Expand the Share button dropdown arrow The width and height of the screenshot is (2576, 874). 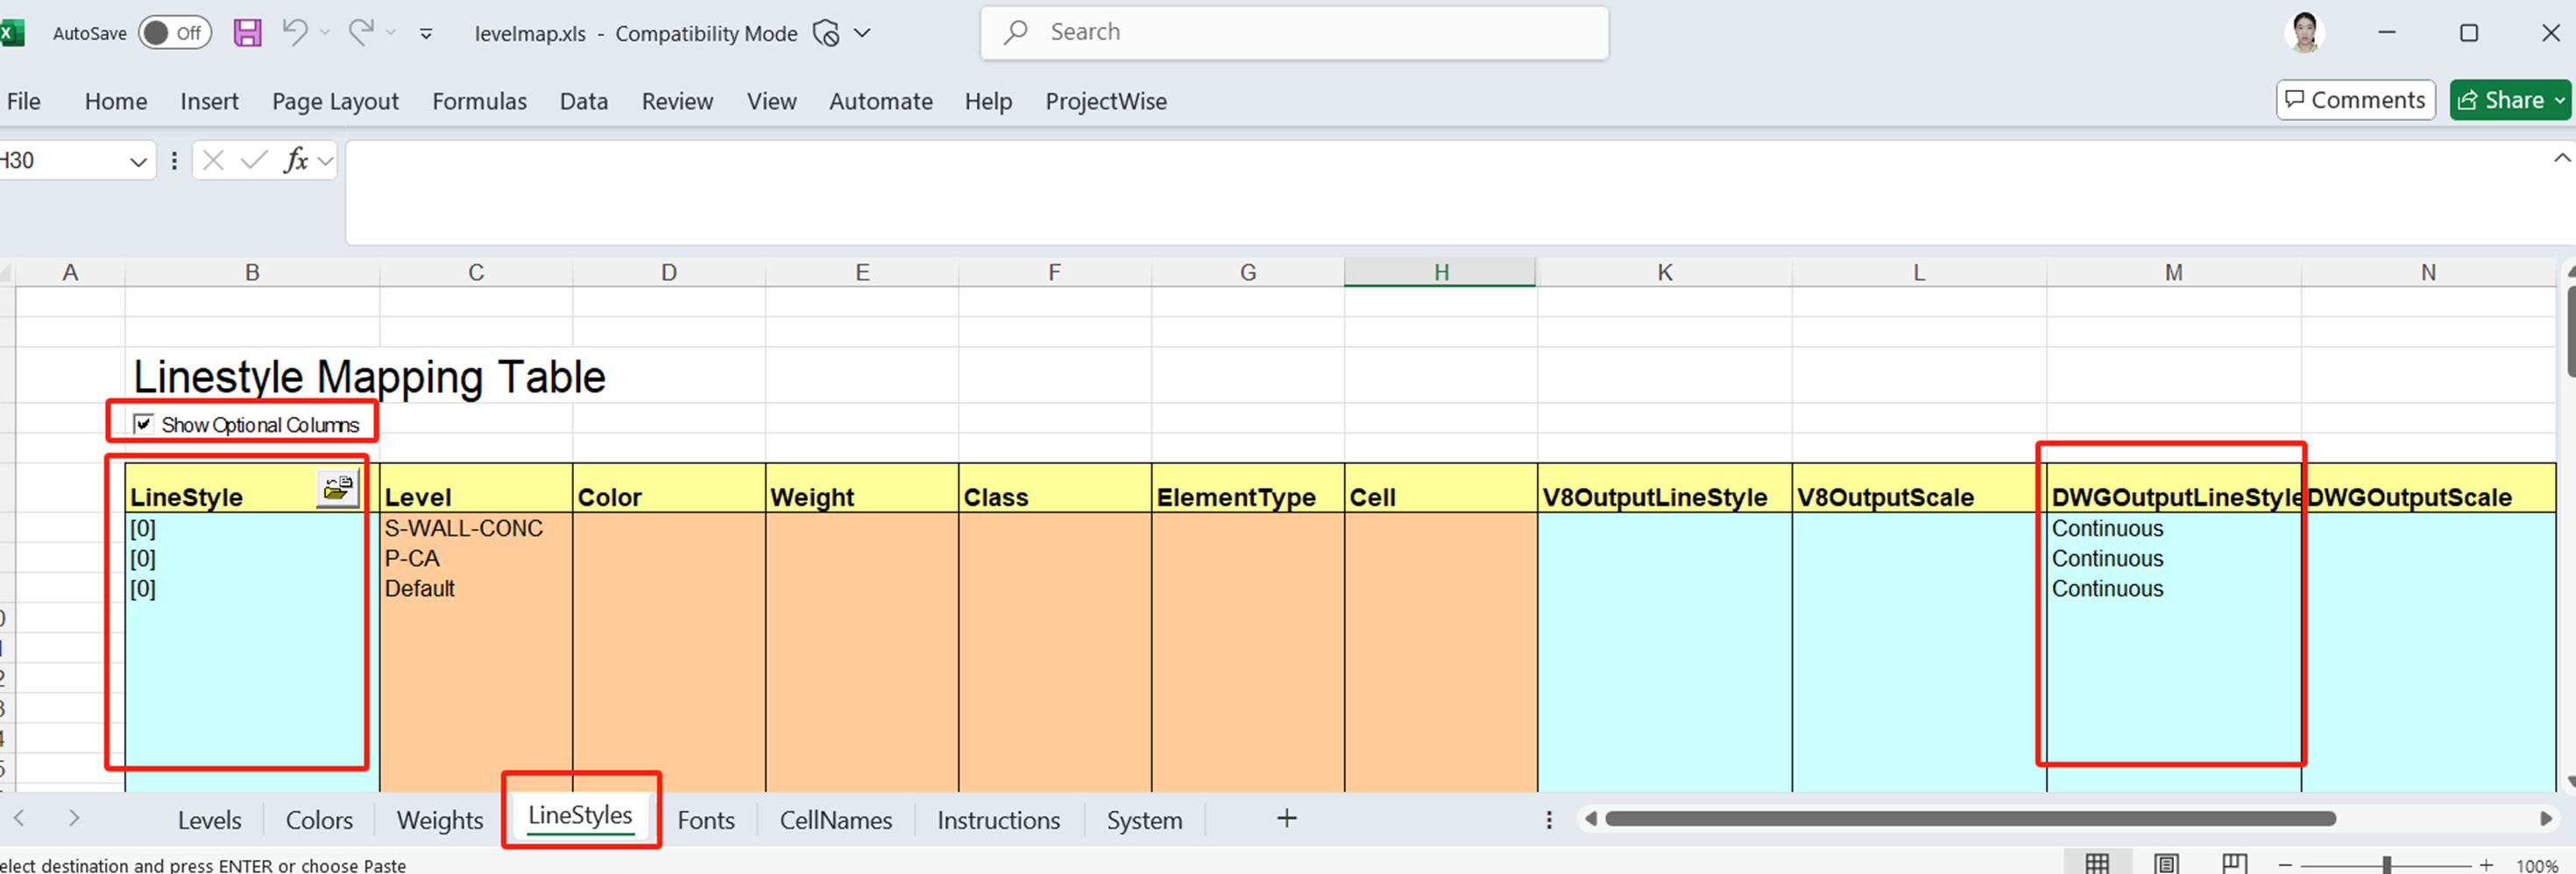tap(2559, 100)
